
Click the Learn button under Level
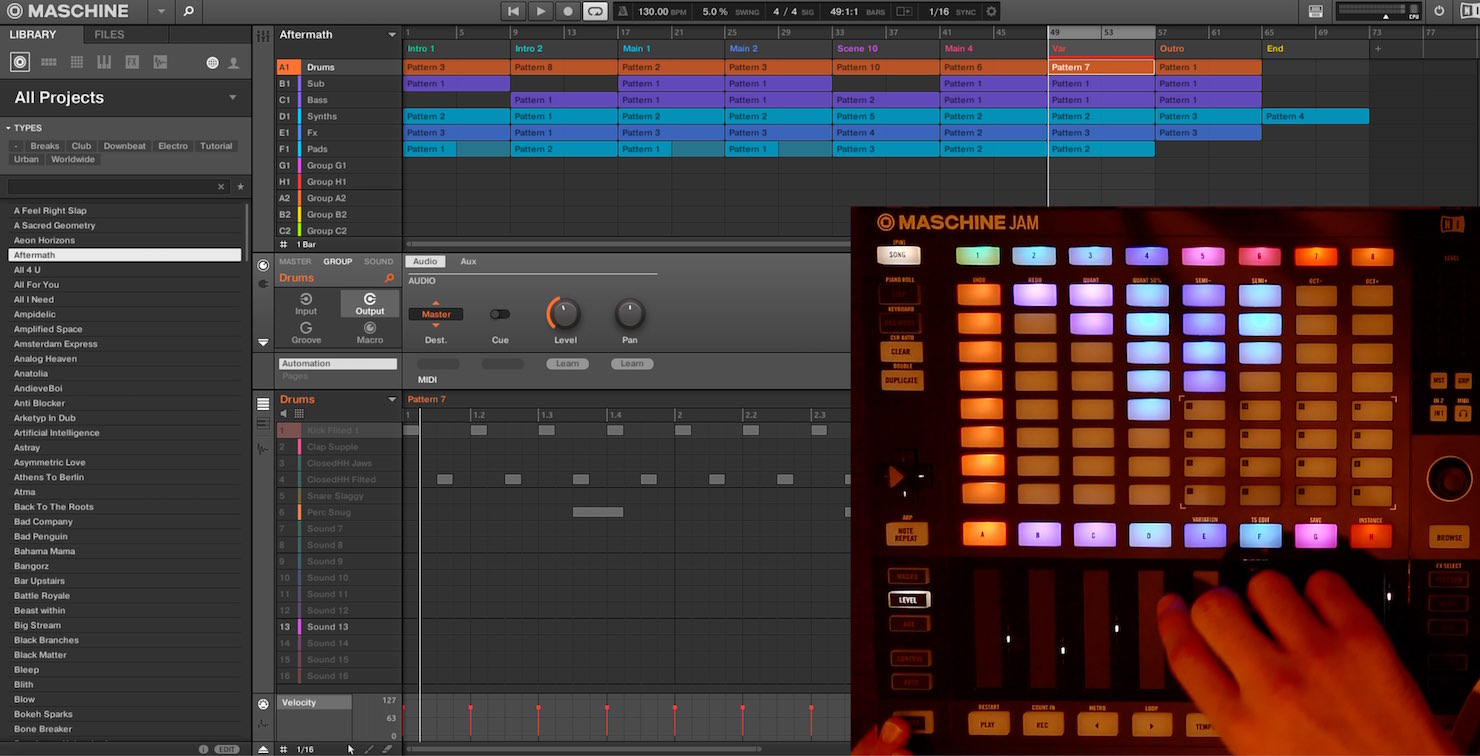point(567,364)
